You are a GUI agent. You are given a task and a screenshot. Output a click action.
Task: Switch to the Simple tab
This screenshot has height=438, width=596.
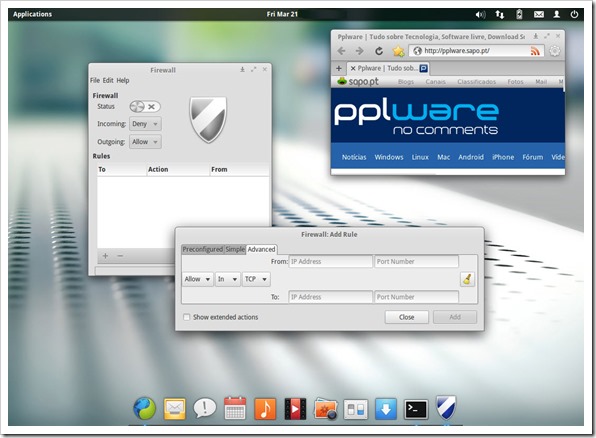click(235, 249)
